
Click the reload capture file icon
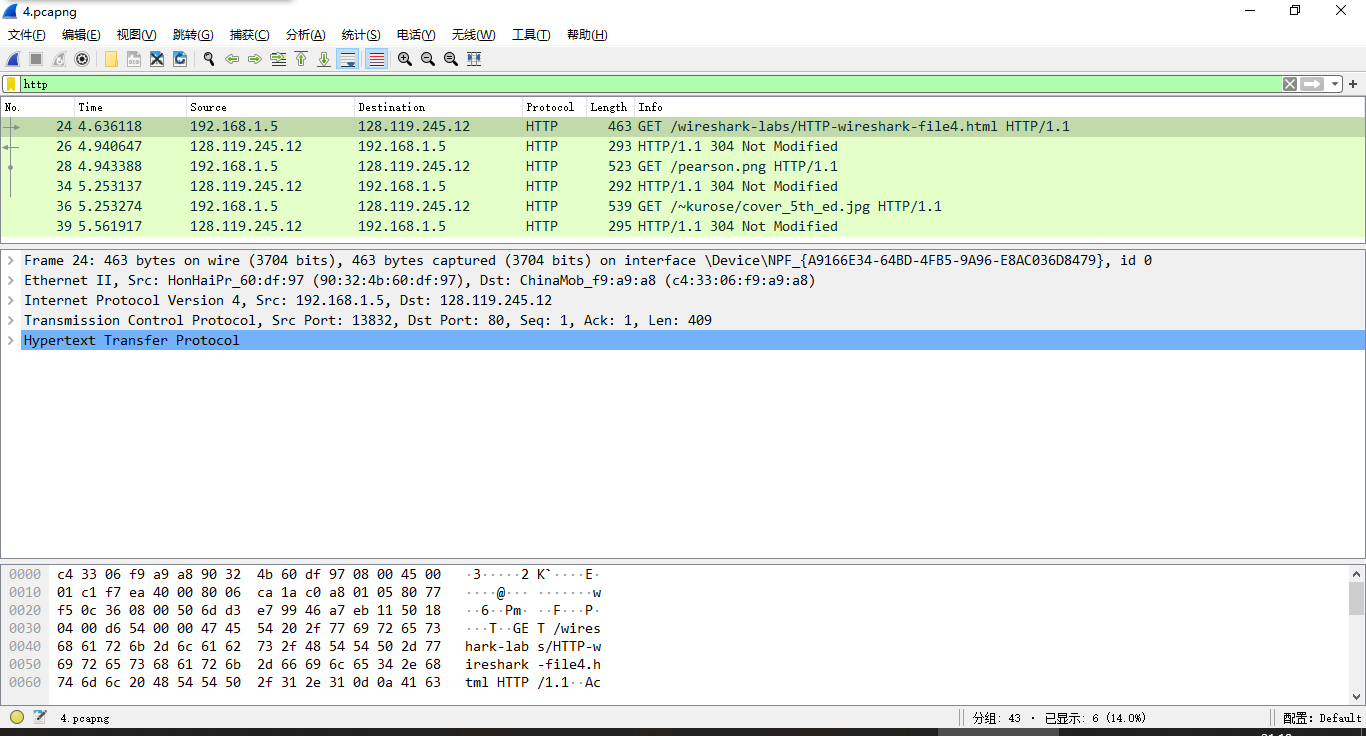180,59
